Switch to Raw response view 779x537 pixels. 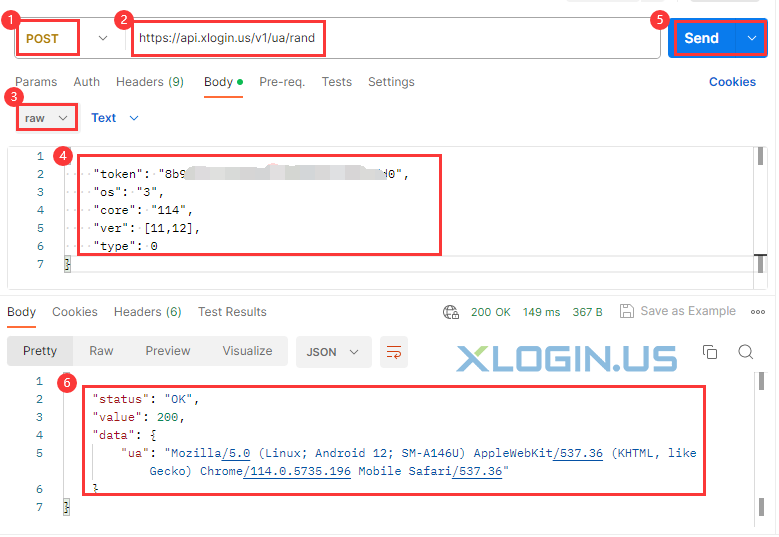101,351
